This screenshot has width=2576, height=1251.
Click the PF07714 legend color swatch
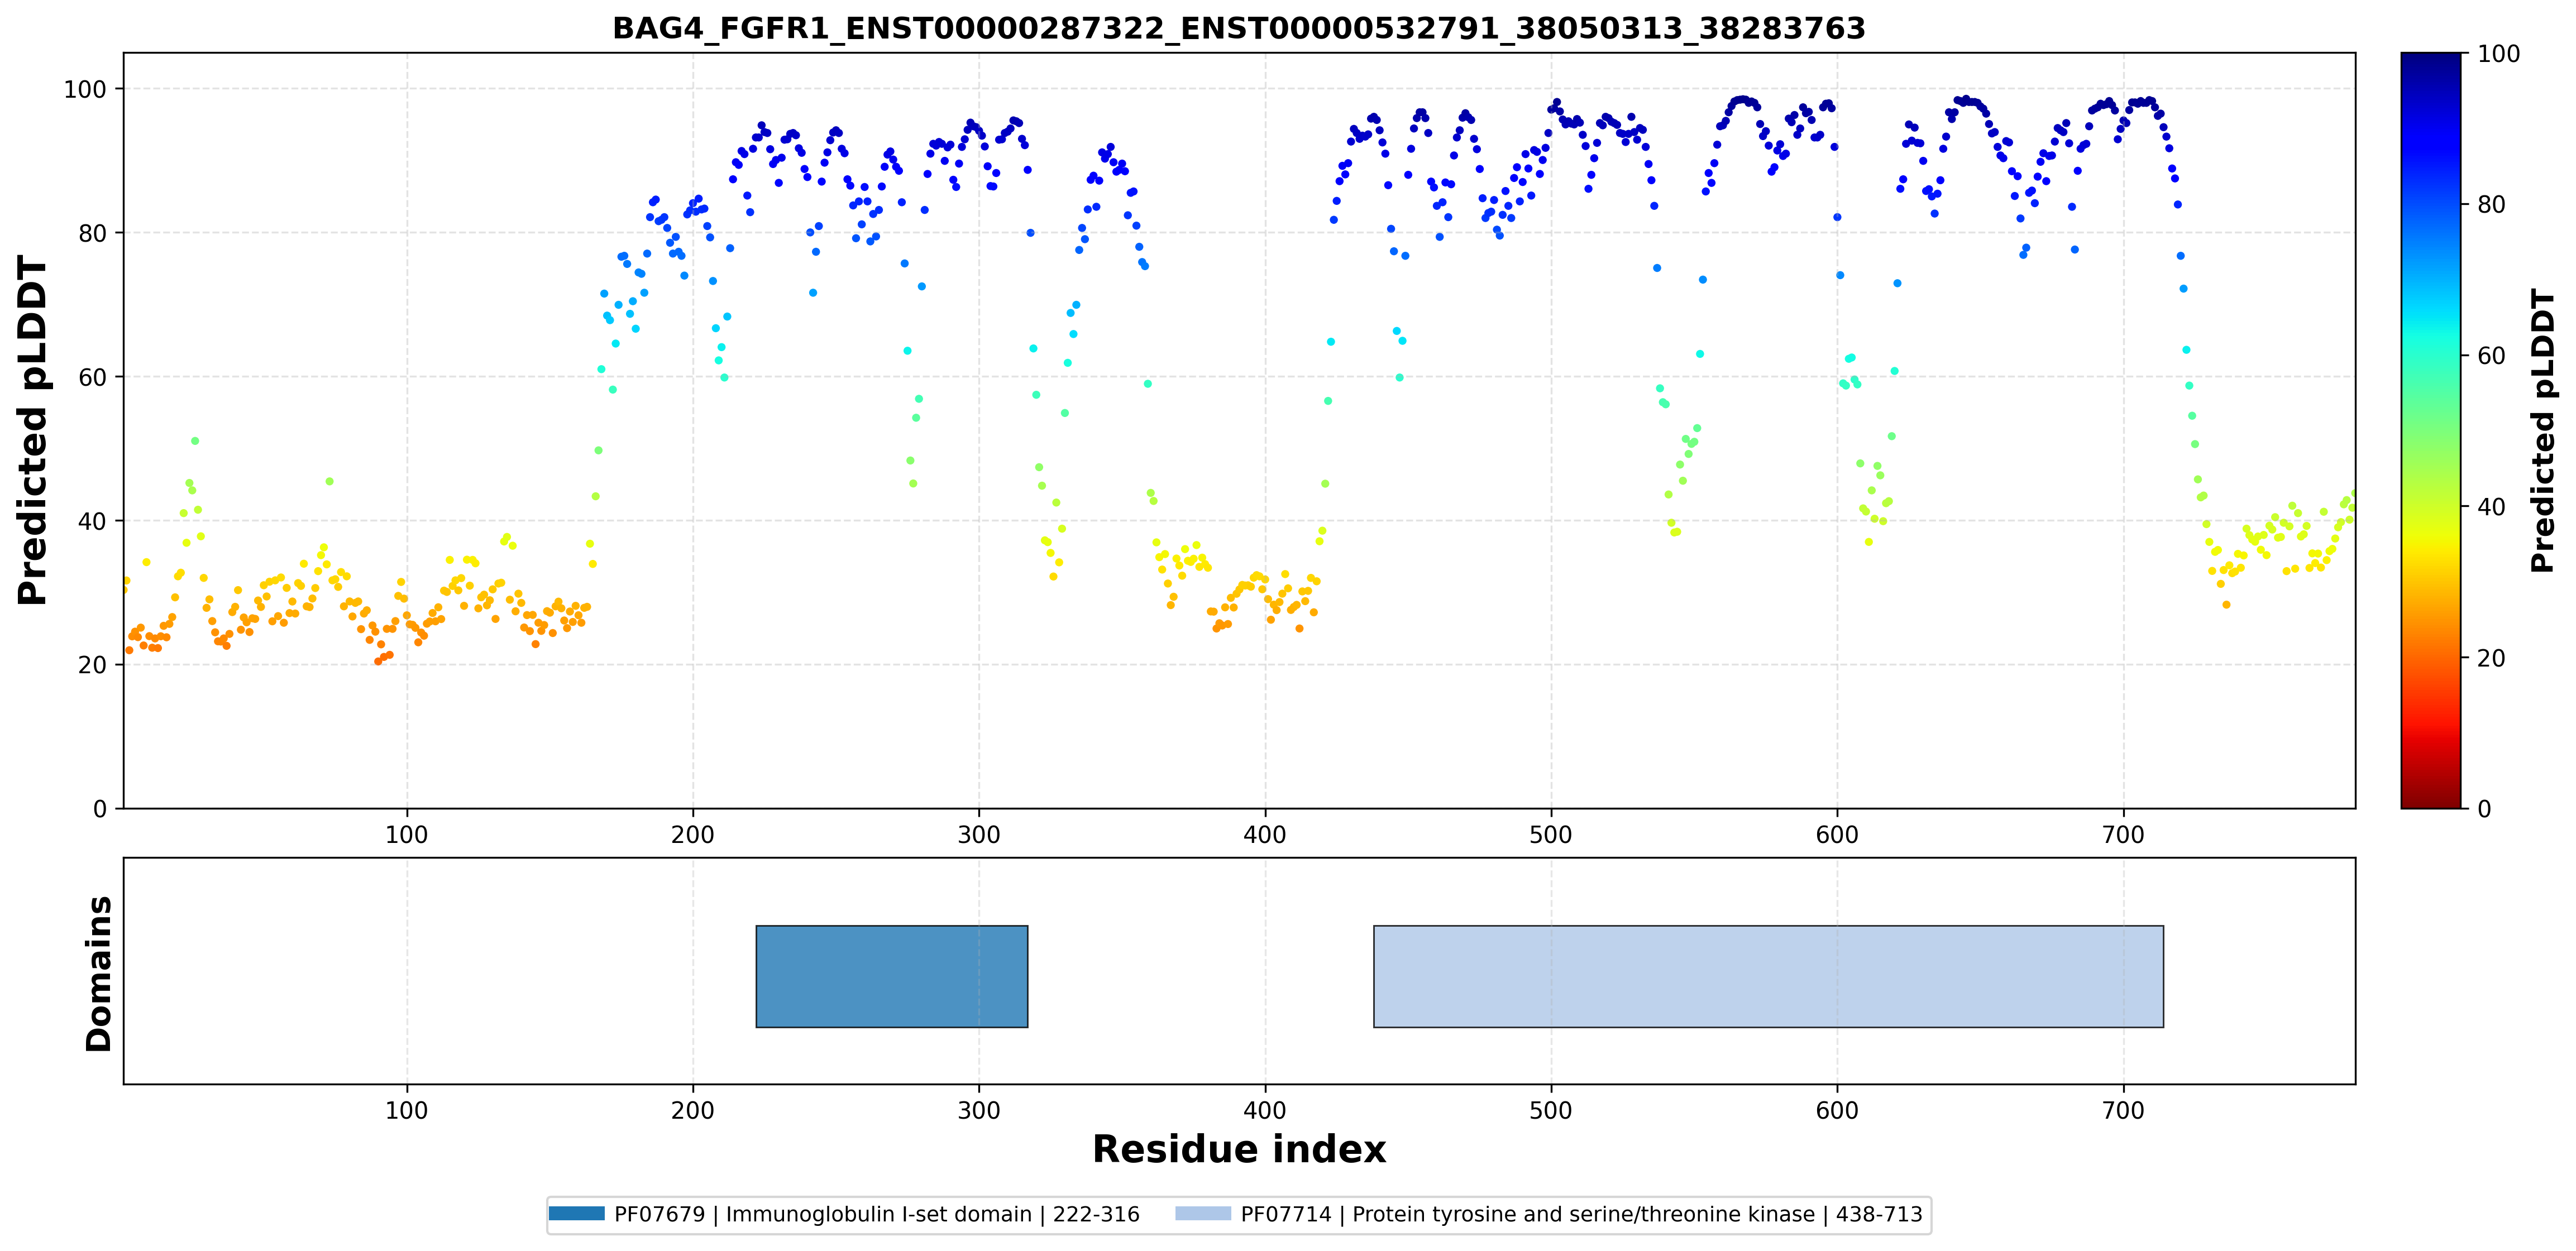pyautogui.click(x=1203, y=1213)
